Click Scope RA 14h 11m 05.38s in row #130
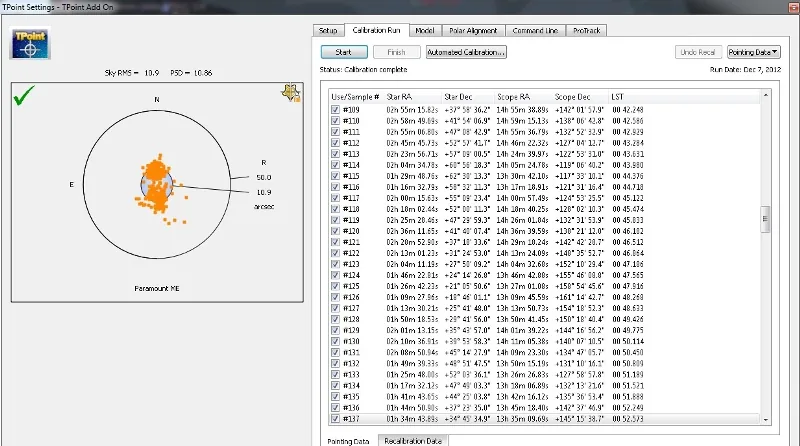This screenshot has height=446, width=800. (522, 341)
